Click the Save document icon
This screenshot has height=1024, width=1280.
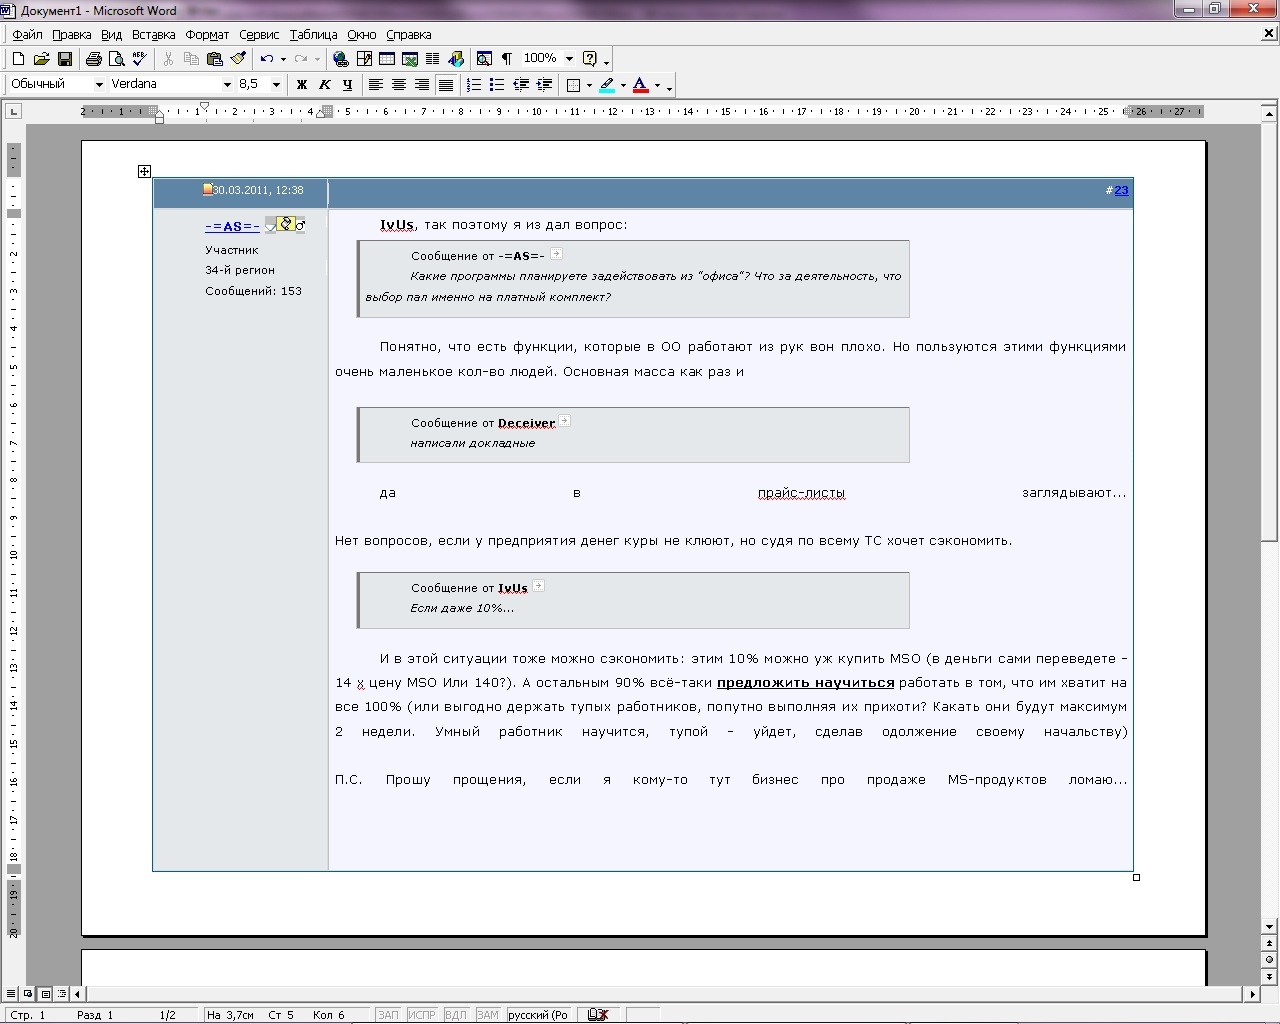point(65,59)
